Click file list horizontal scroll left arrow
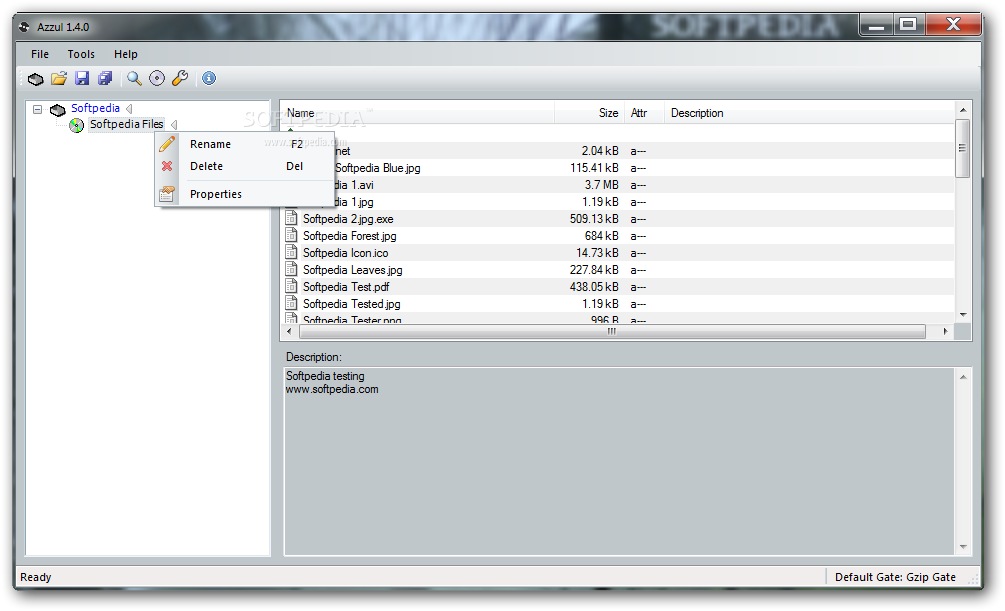 click(289, 331)
